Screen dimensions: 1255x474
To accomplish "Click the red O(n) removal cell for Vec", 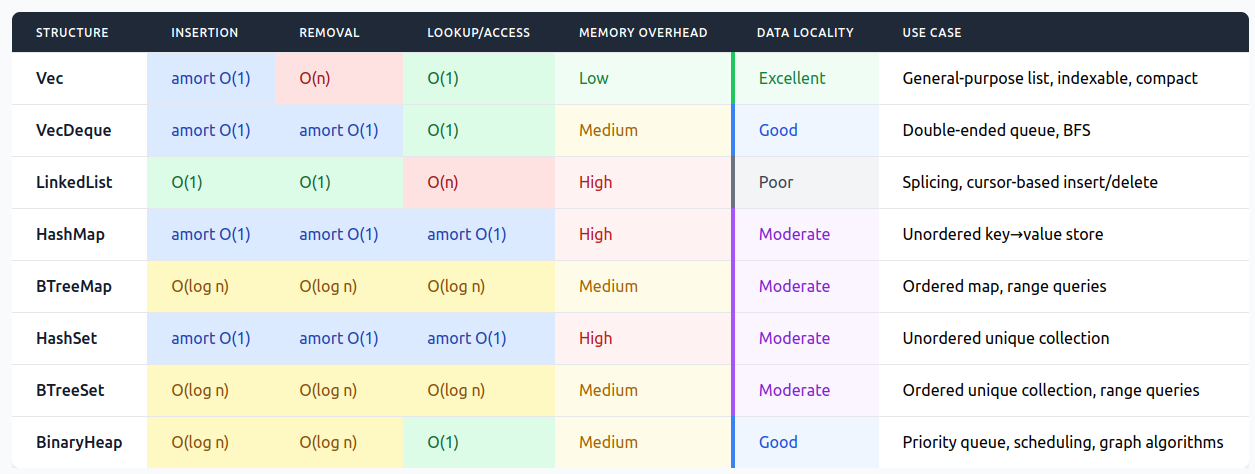I will tap(339, 78).
